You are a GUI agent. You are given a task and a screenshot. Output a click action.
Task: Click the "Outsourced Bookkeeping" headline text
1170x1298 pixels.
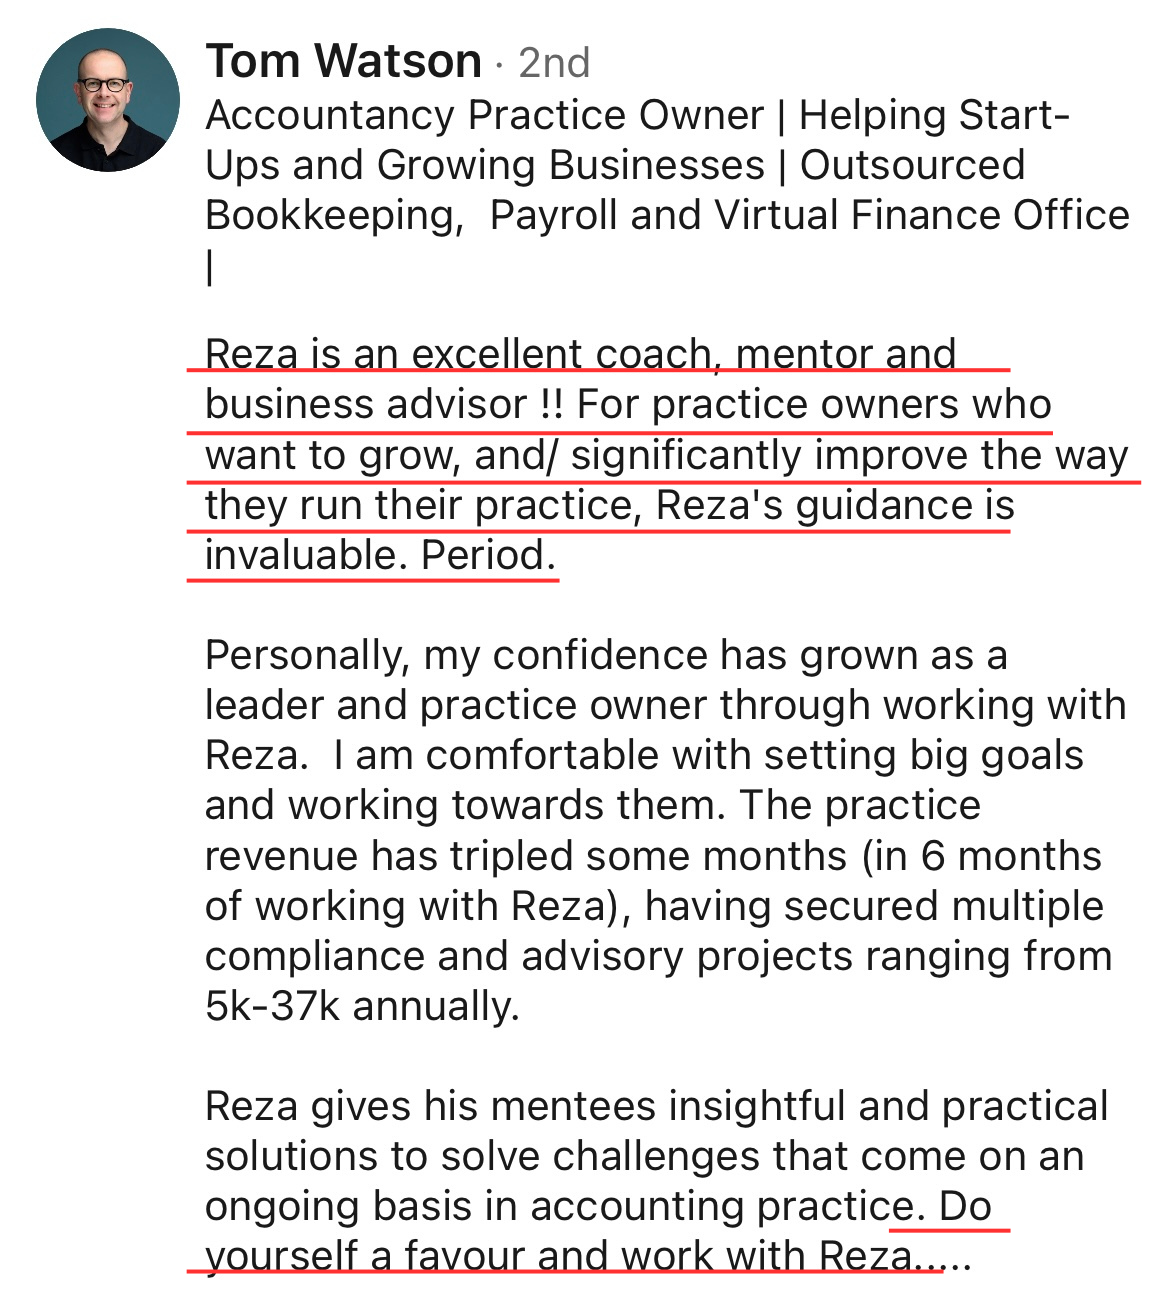tap(615, 191)
